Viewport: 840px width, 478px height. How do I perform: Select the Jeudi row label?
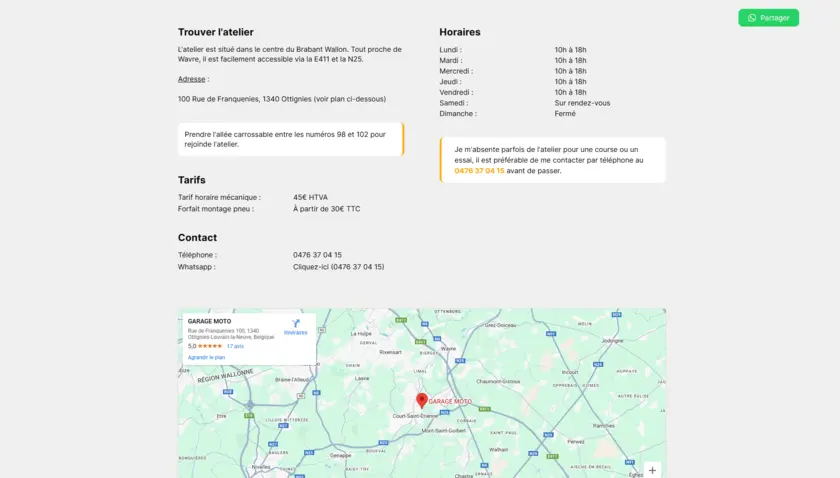(x=450, y=82)
